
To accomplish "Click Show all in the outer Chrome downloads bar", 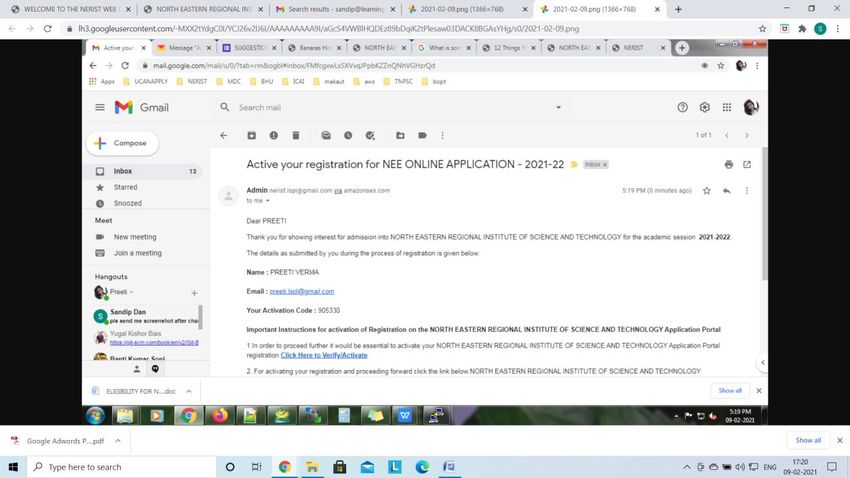I will [808, 441].
